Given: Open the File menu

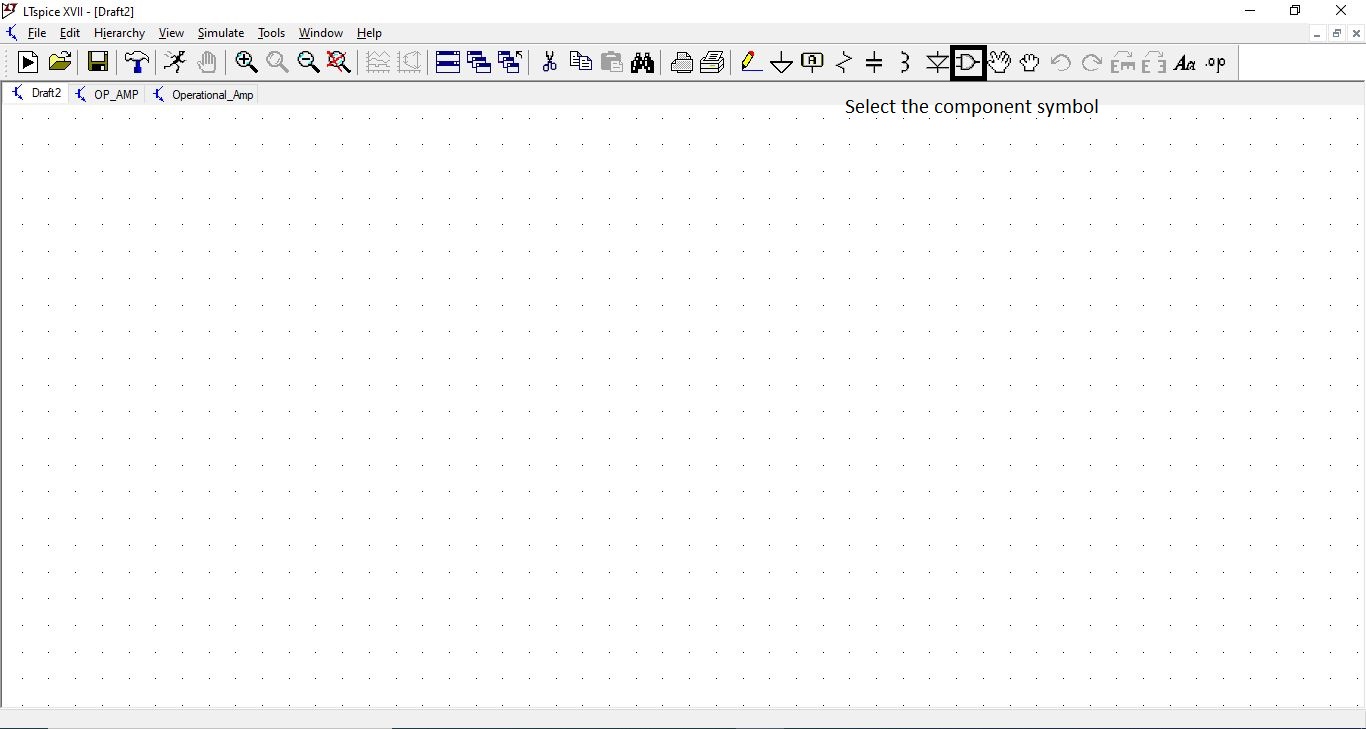Looking at the screenshot, I should point(37,33).
